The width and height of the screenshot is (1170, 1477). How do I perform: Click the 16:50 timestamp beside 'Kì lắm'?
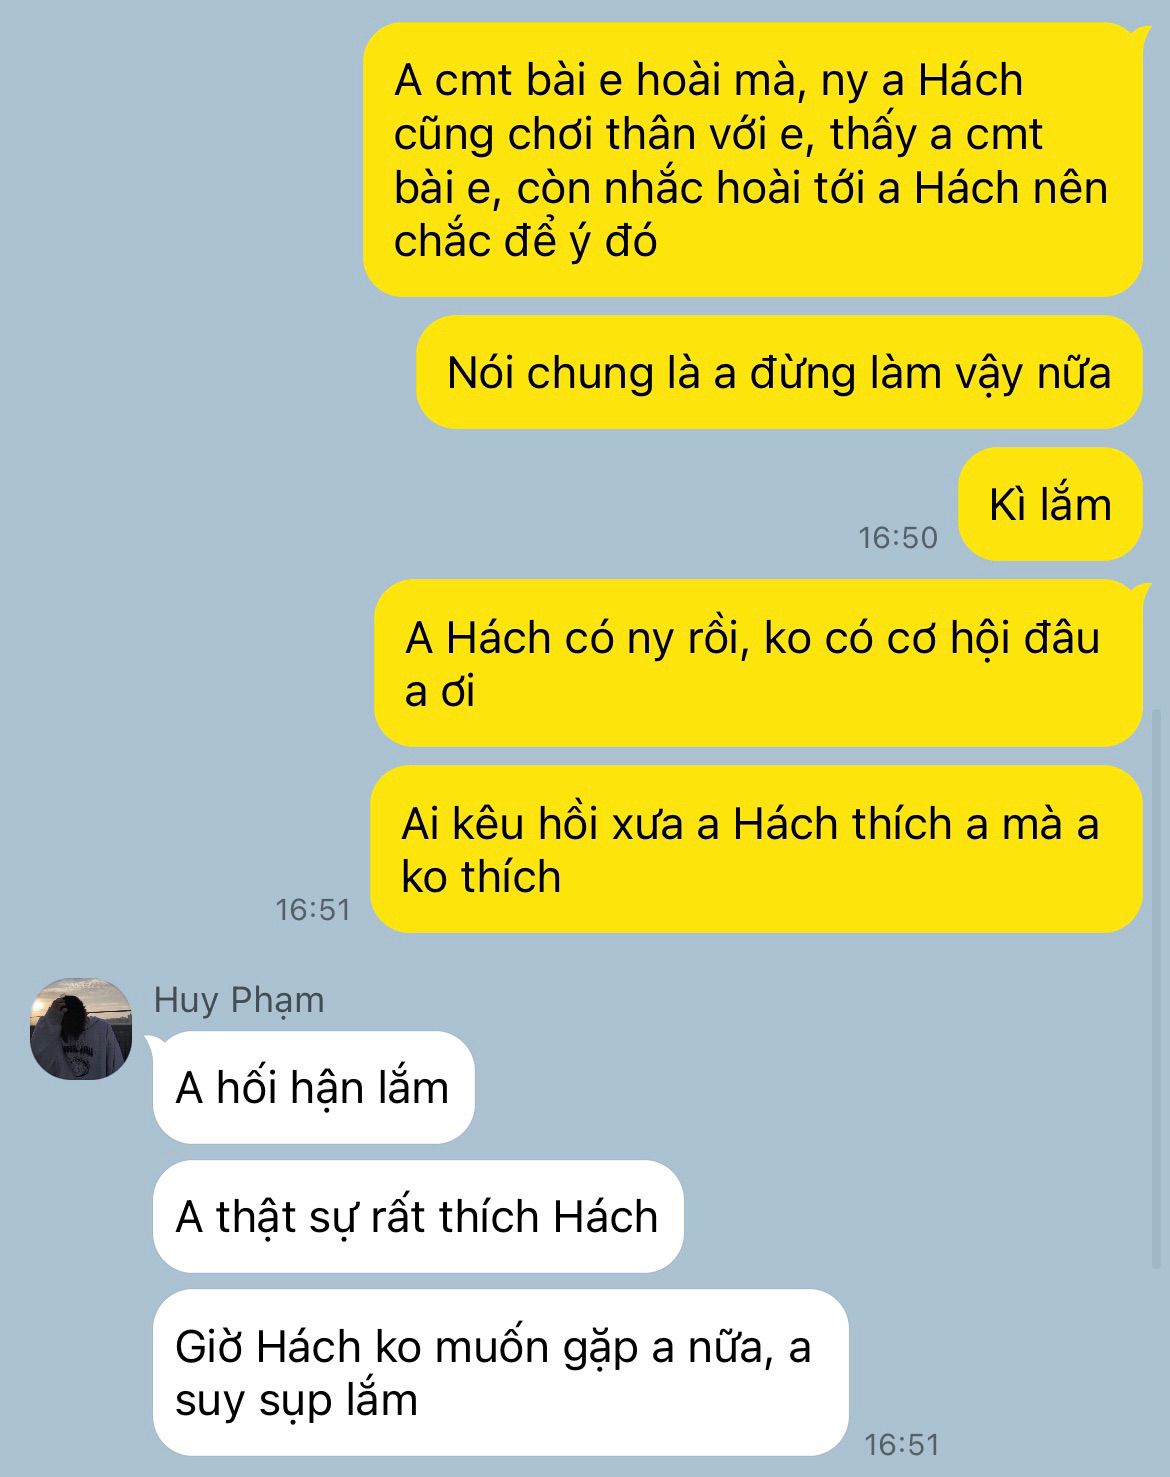pyautogui.click(x=898, y=538)
